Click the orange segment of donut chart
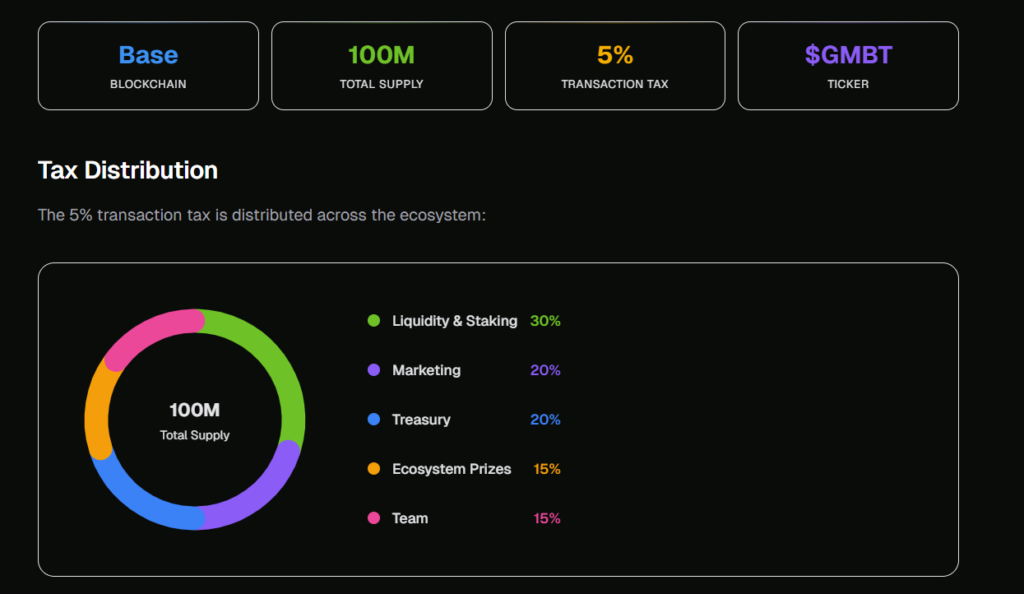1024x594 pixels. click(98, 408)
